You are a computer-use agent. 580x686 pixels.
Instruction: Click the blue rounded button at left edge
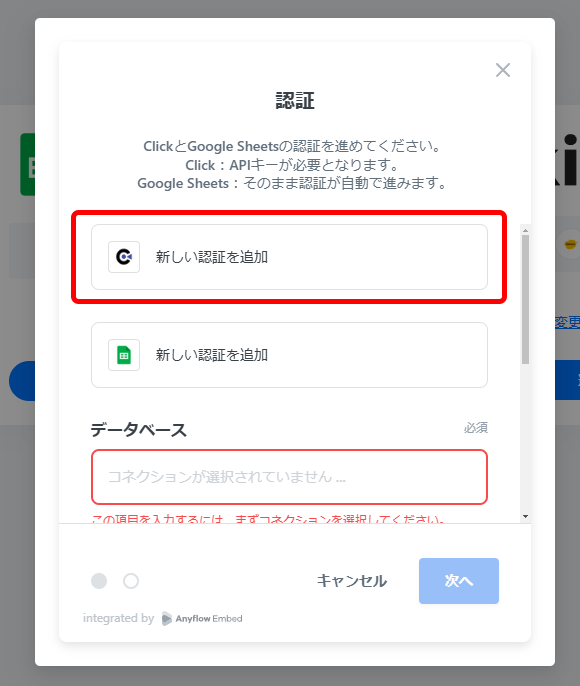coord(22,381)
